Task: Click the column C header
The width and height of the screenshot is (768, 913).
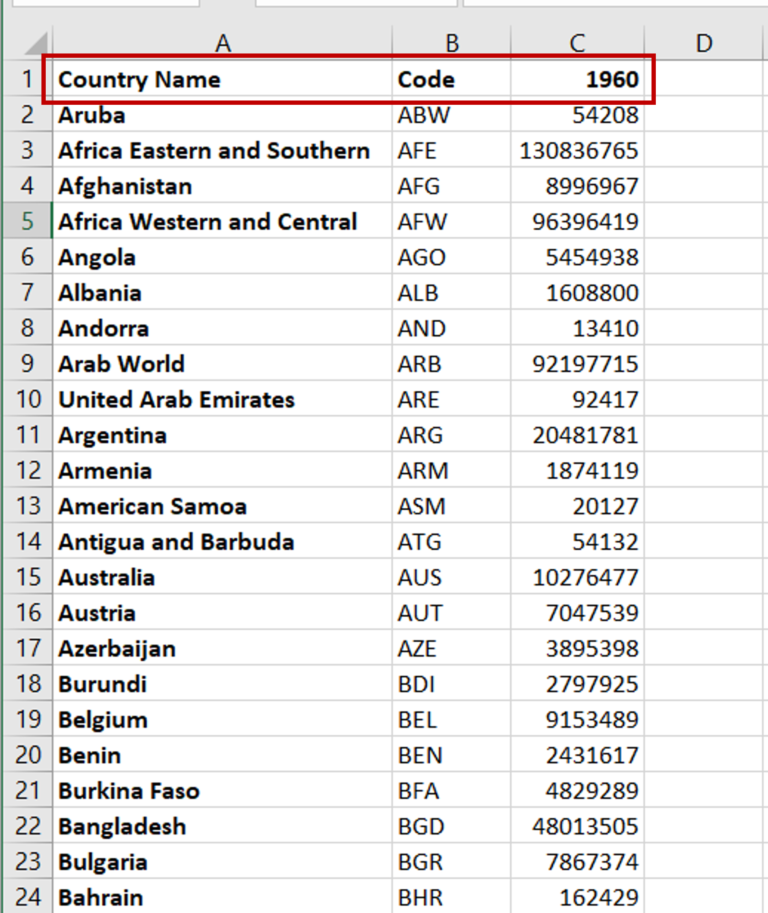Action: pos(577,42)
